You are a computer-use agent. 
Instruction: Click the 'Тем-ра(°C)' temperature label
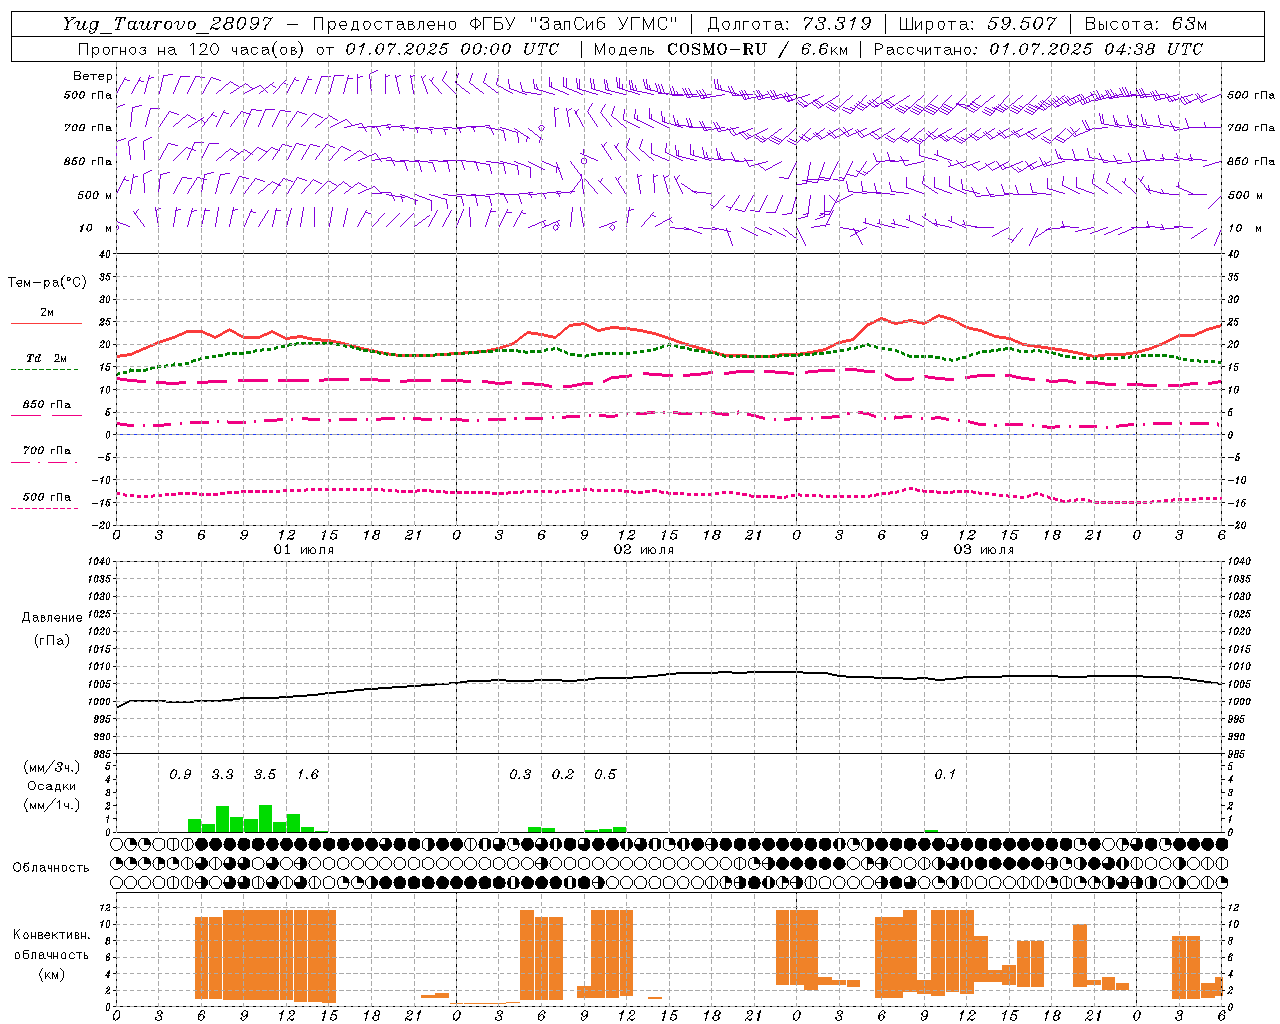48,283
